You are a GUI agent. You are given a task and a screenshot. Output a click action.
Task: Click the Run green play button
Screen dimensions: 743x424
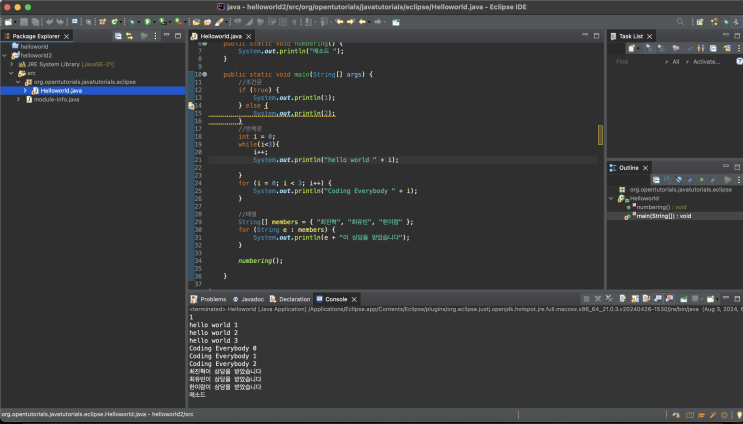point(147,22)
